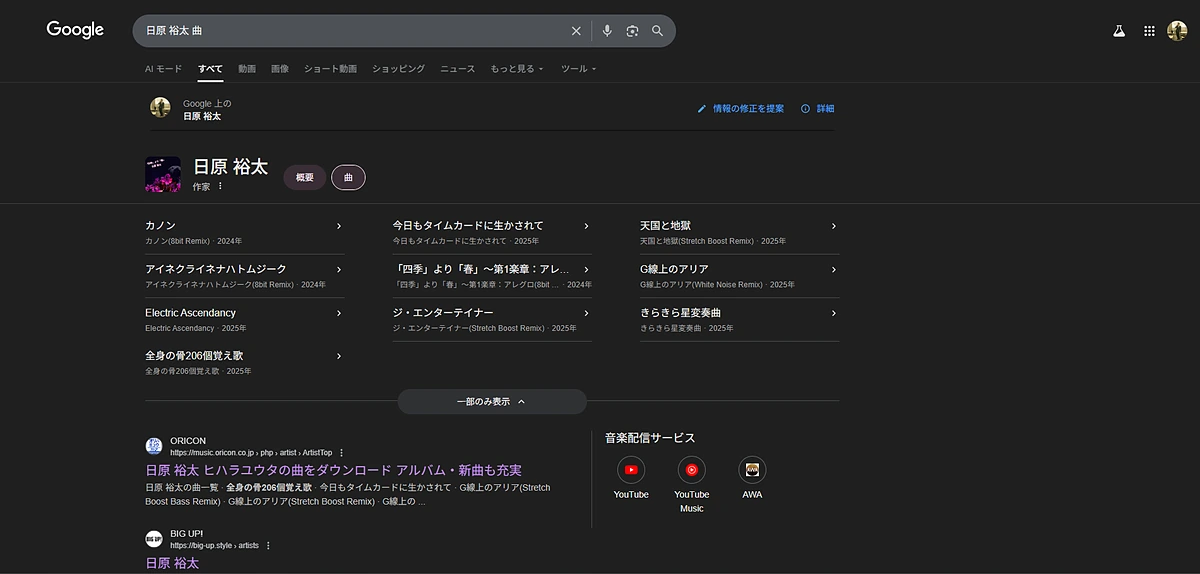Open Google Lens image search
This screenshot has height=574, width=1200.
632,31
